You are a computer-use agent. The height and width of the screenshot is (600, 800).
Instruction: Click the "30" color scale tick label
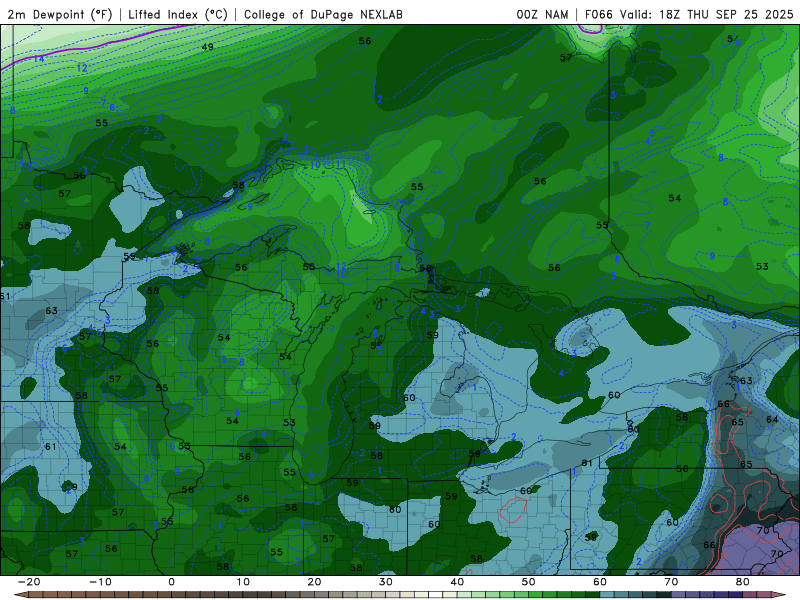pos(386,582)
